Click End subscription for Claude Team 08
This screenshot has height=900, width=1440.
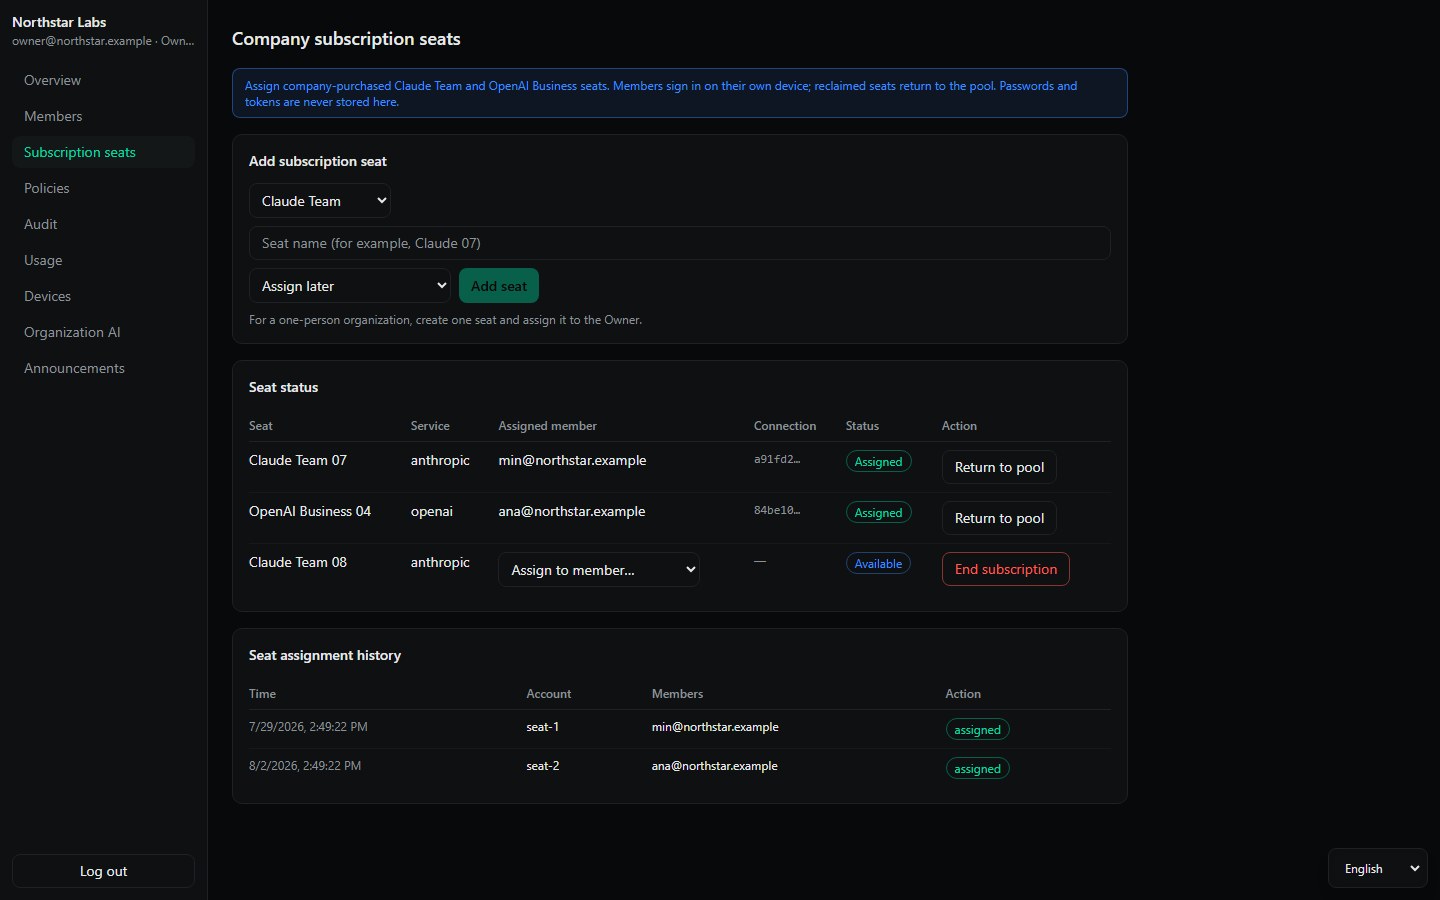pos(1006,569)
